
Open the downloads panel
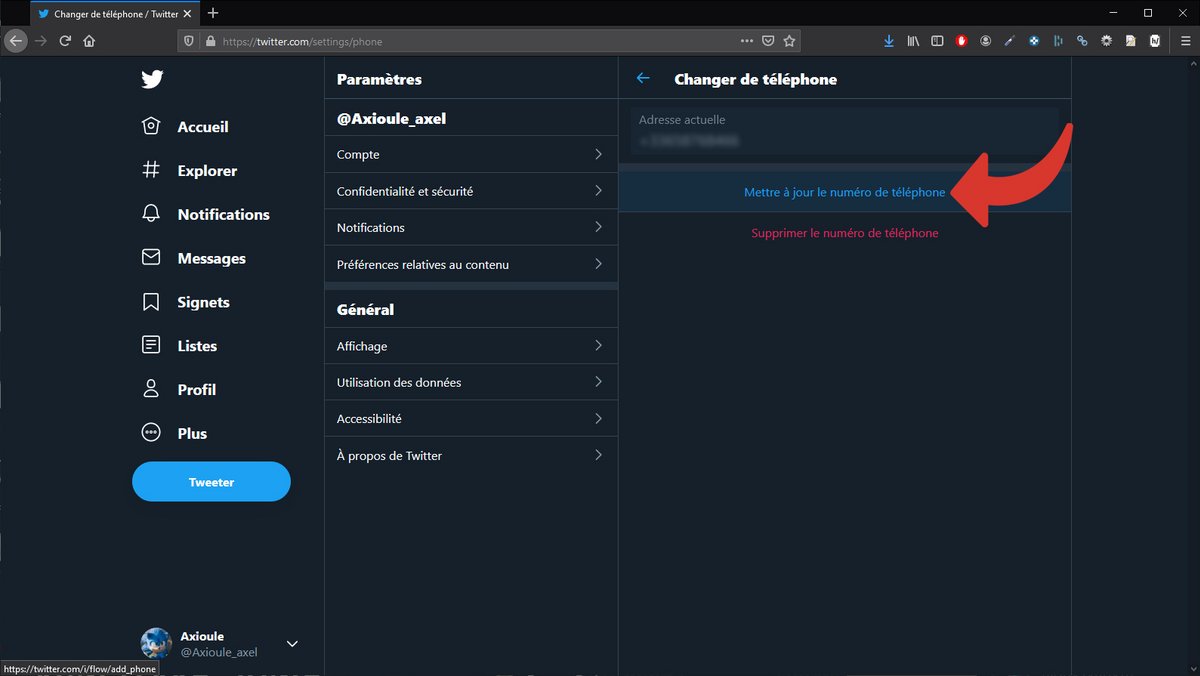[x=889, y=41]
